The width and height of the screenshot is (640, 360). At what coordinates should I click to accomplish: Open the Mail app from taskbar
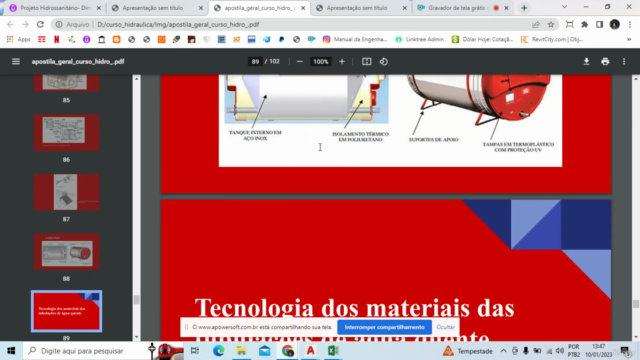click(264, 351)
